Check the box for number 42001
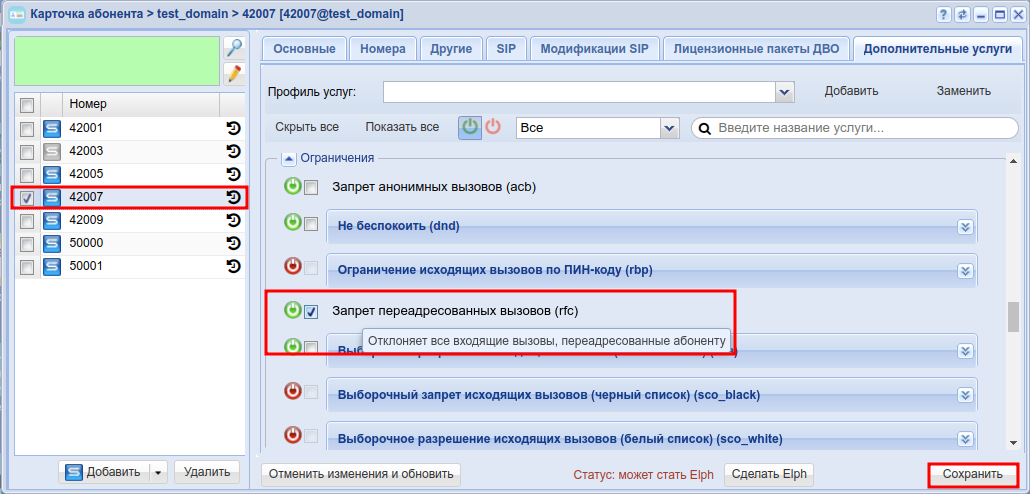Viewport: 1030px width, 494px height. coord(27,129)
